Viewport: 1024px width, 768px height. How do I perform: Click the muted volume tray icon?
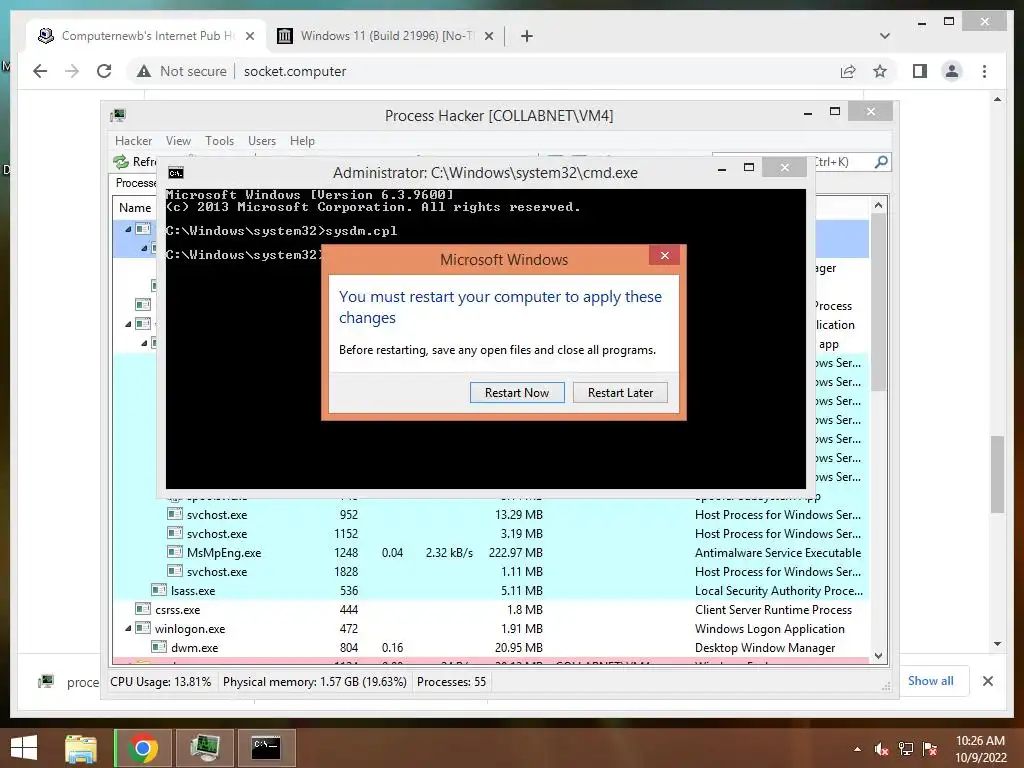pyautogui.click(x=882, y=749)
